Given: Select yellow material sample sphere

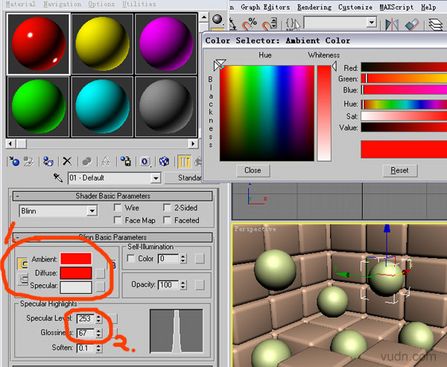Looking at the screenshot, I should (102, 44).
